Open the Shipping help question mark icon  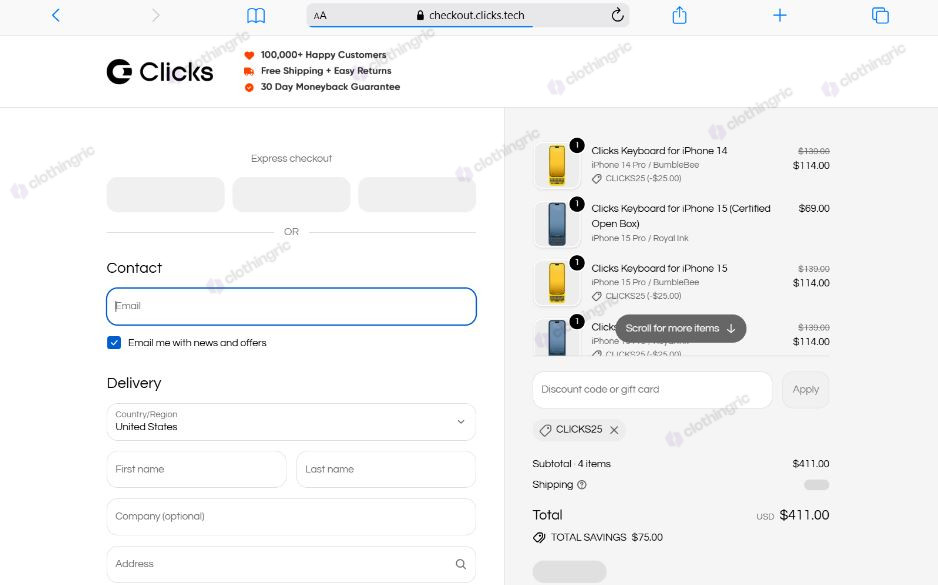582,485
